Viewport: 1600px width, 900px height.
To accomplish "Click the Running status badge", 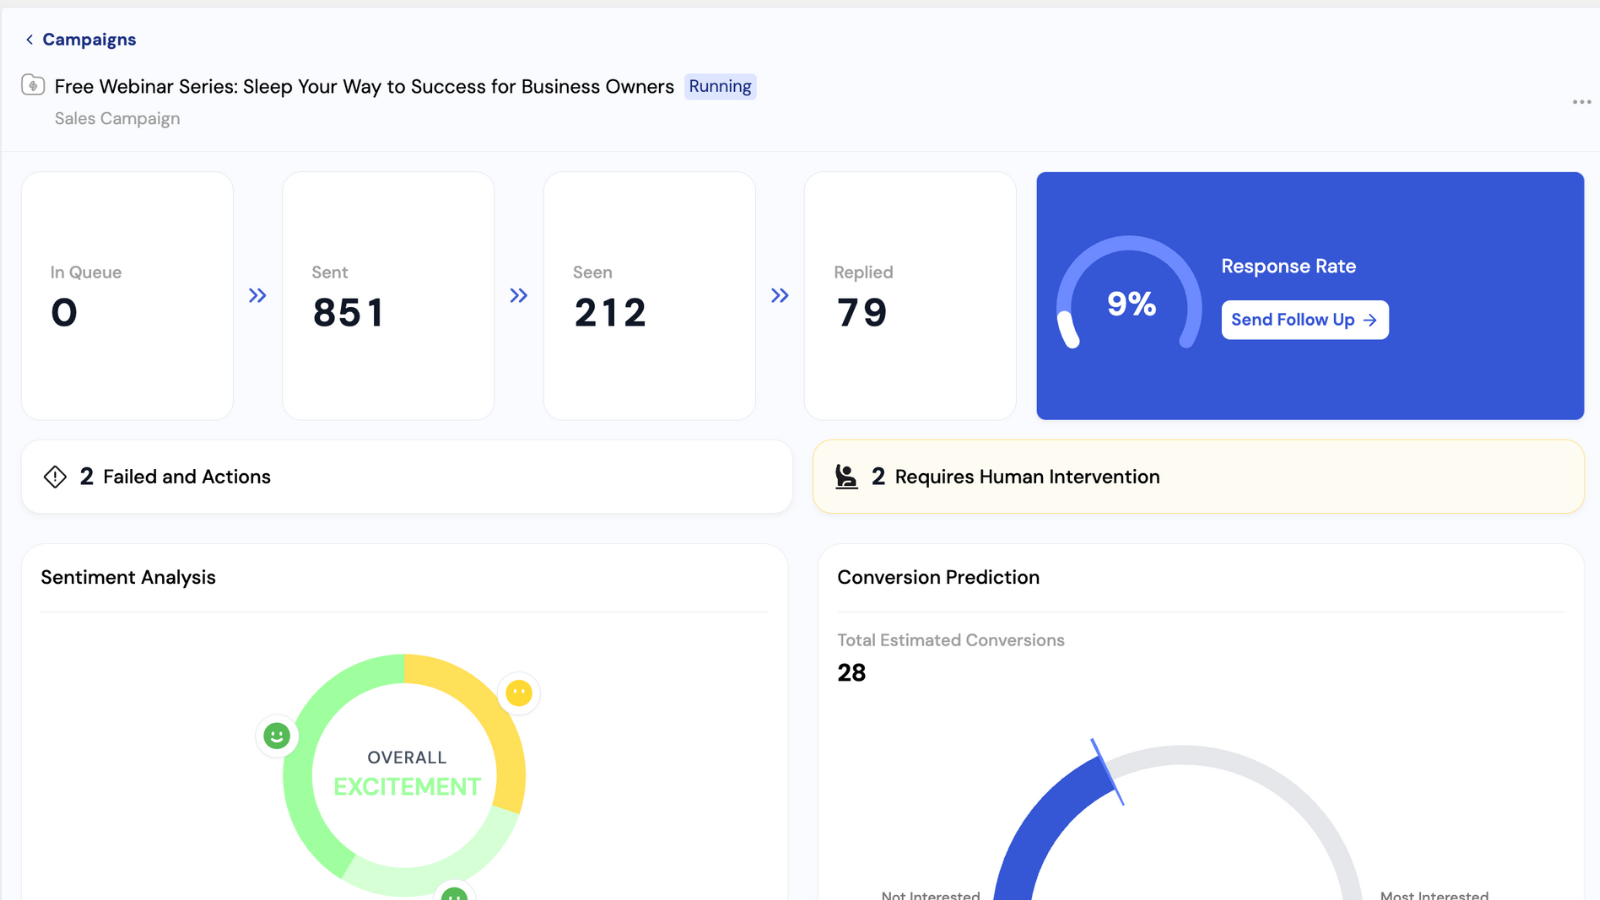I will [x=720, y=87].
